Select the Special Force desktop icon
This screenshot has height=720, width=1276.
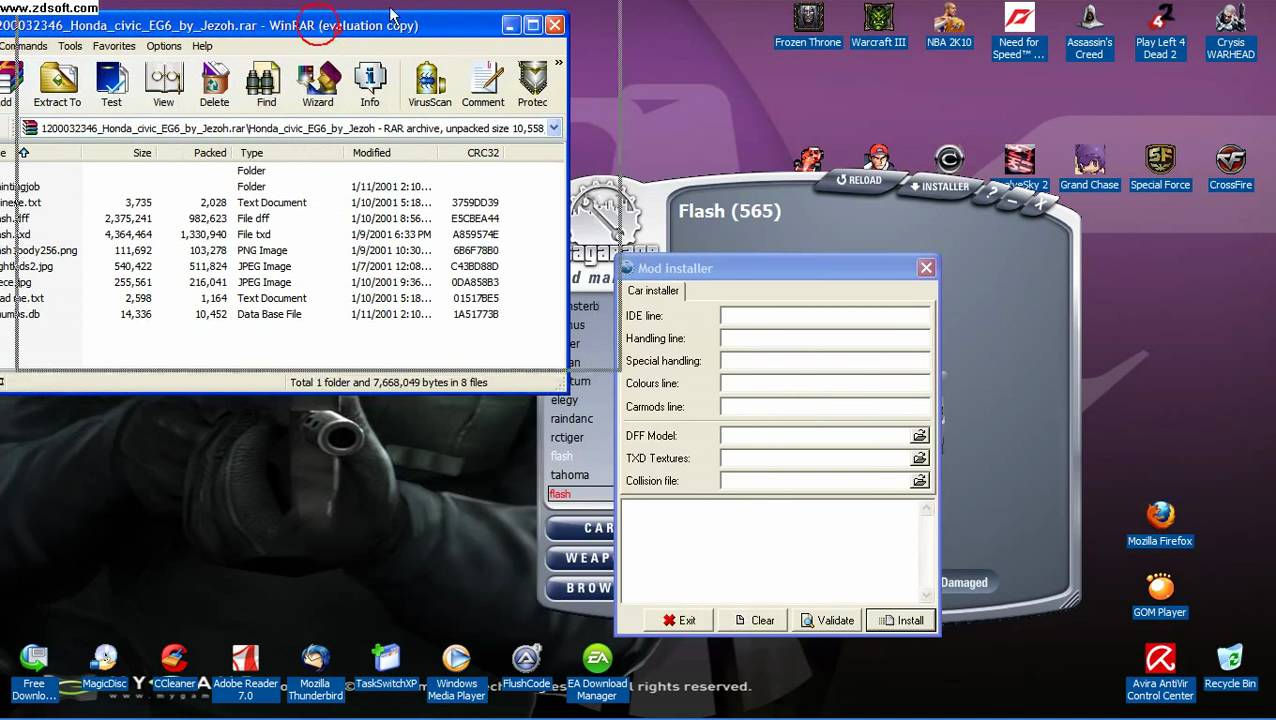coord(1160,168)
